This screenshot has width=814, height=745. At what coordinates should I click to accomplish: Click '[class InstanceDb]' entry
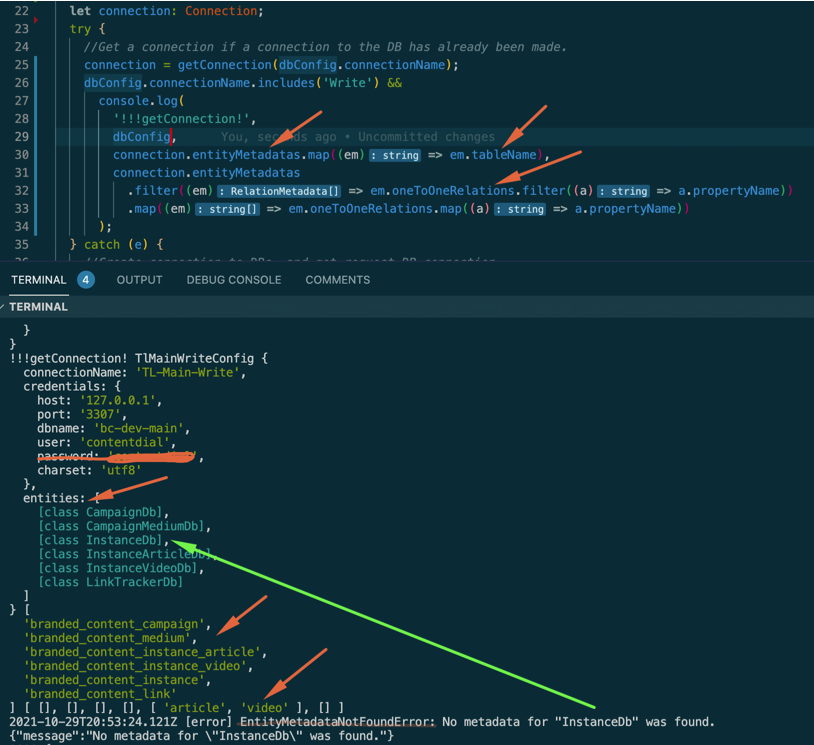coord(101,540)
